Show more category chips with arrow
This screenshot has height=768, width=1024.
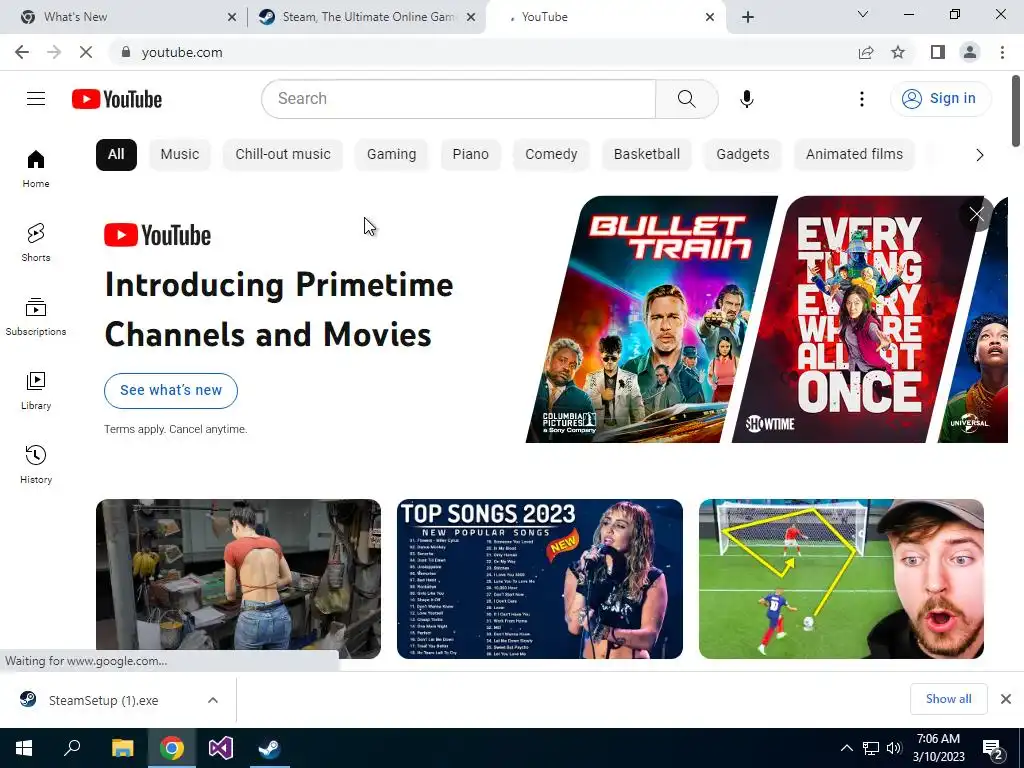[x=979, y=155]
